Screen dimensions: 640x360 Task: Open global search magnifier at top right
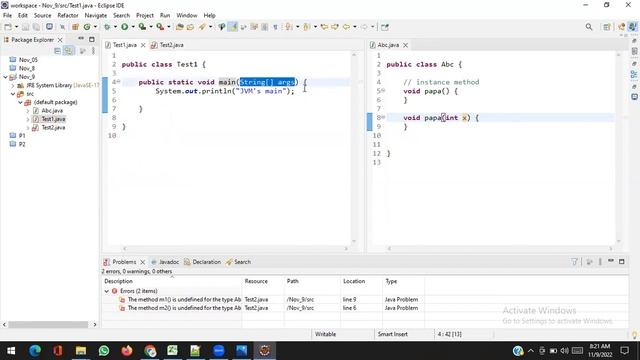[x=589, y=27]
